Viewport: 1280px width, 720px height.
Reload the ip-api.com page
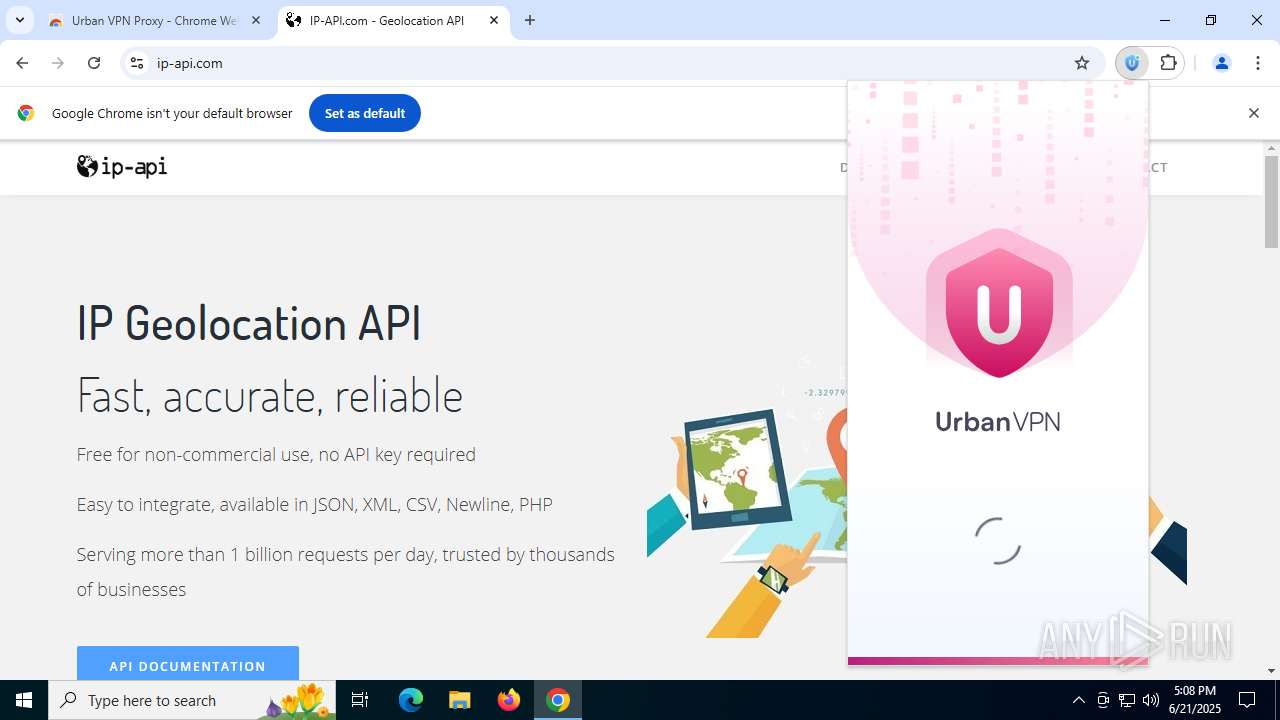[94, 63]
